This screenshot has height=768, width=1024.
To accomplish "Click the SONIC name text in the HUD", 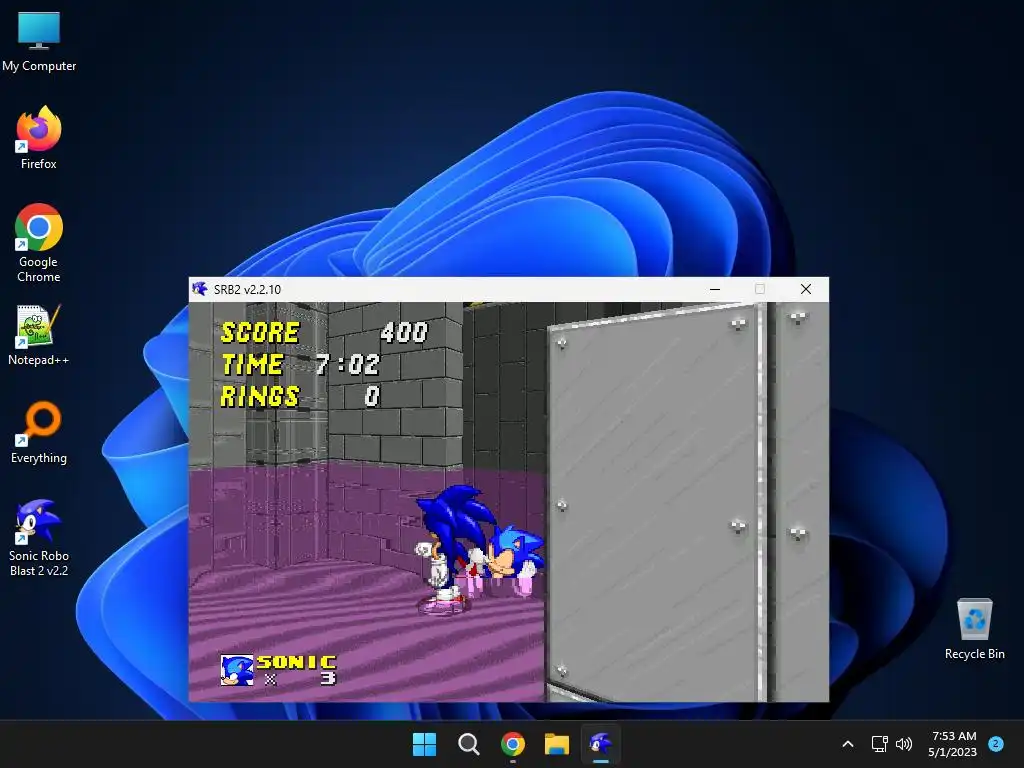I will point(296,662).
